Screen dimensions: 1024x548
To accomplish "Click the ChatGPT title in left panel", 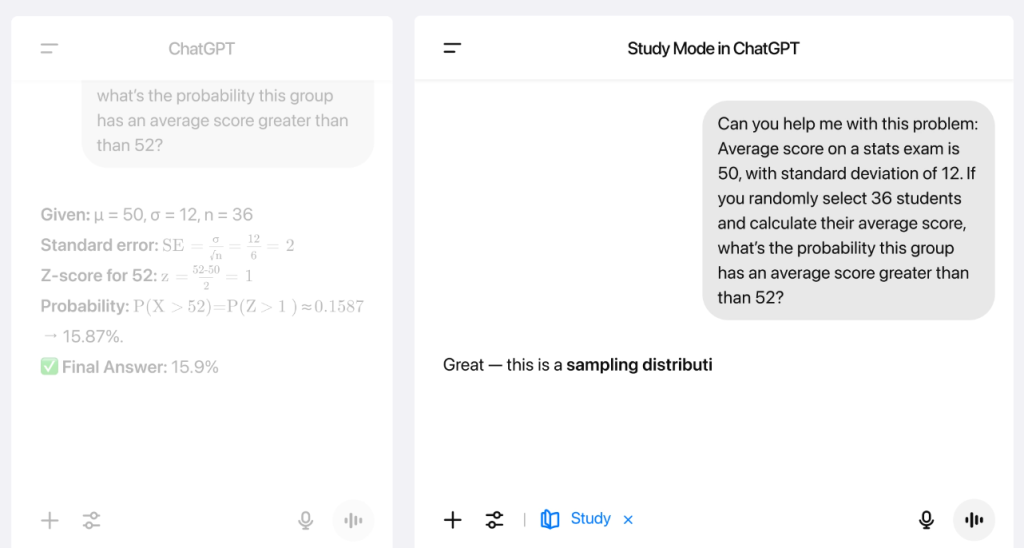I will tap(201, 49).
